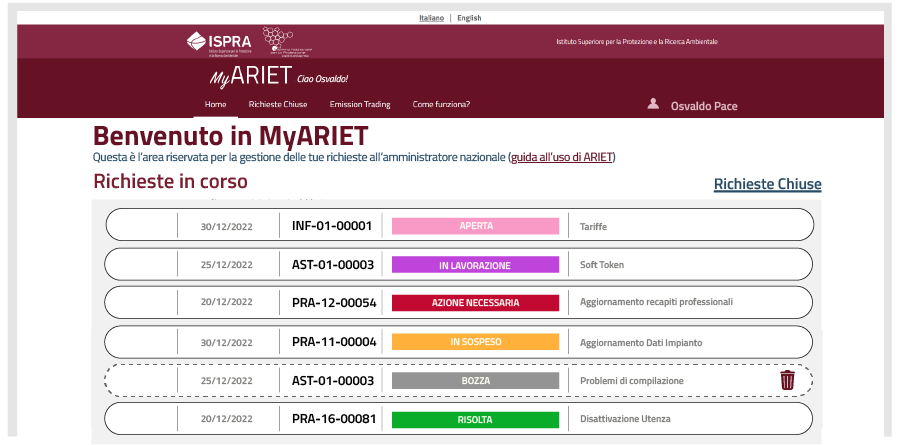Viewport: 899px width, 445px height.
Task: Open the guida all'uso di ARIET link
Action: click(561, 157)
